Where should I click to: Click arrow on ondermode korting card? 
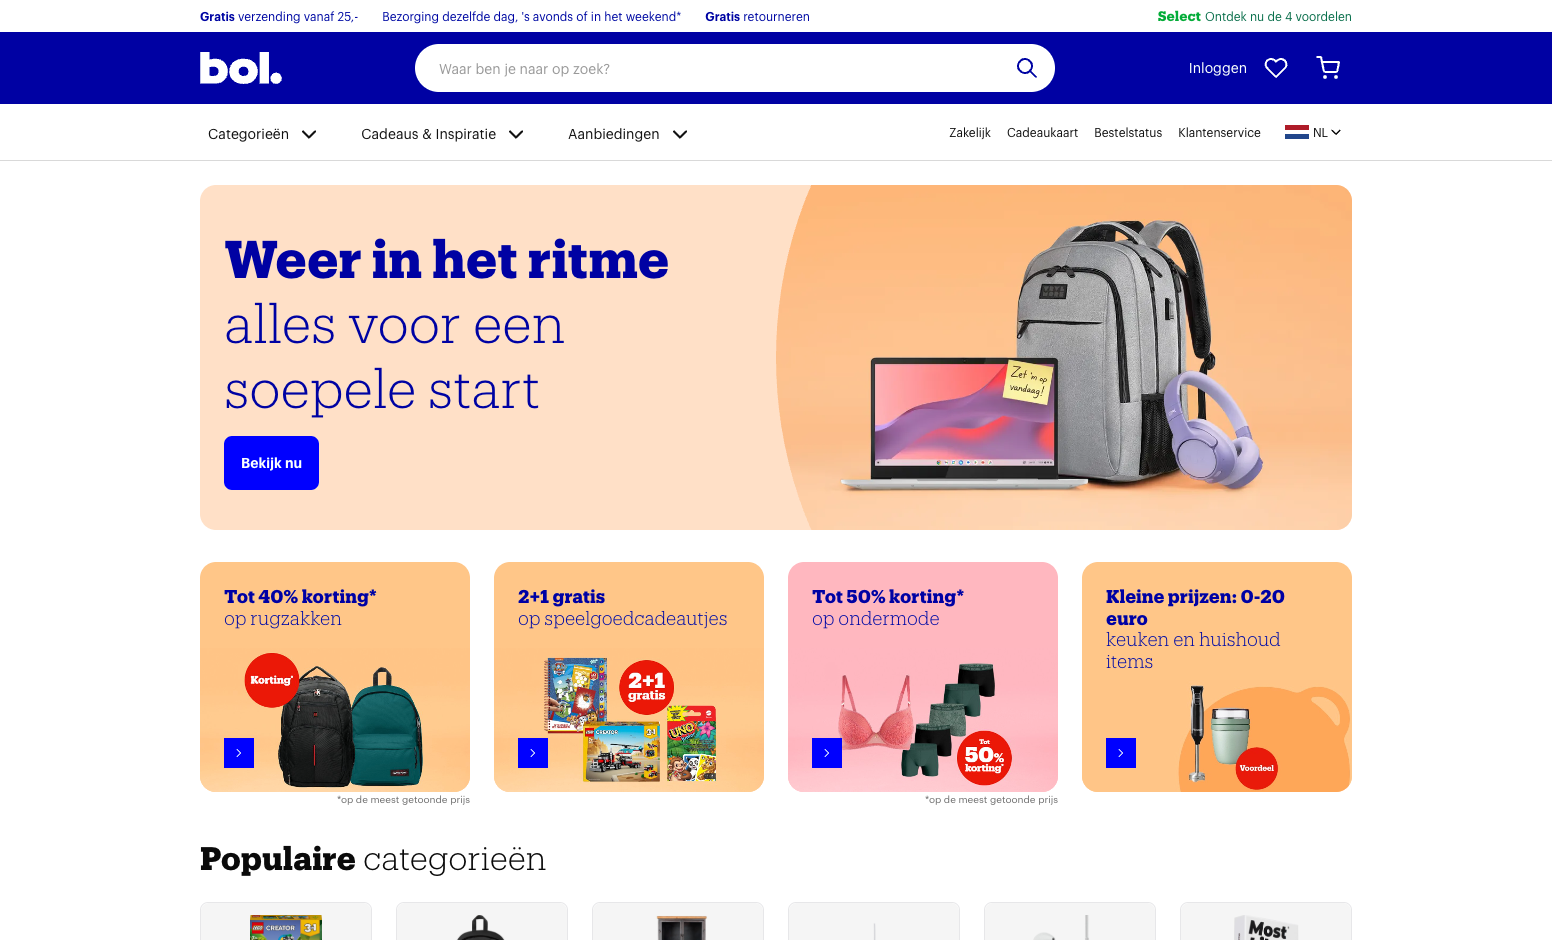[827, 753]
